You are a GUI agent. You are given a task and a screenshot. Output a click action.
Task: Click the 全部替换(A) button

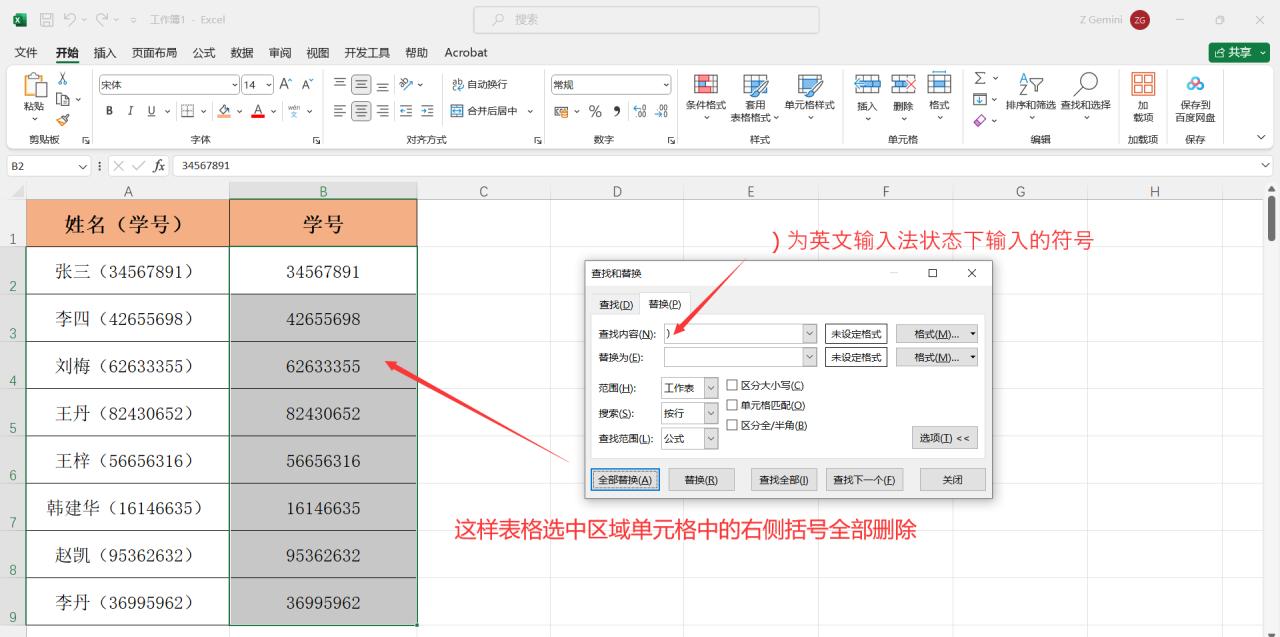click(x=625, y=480)
